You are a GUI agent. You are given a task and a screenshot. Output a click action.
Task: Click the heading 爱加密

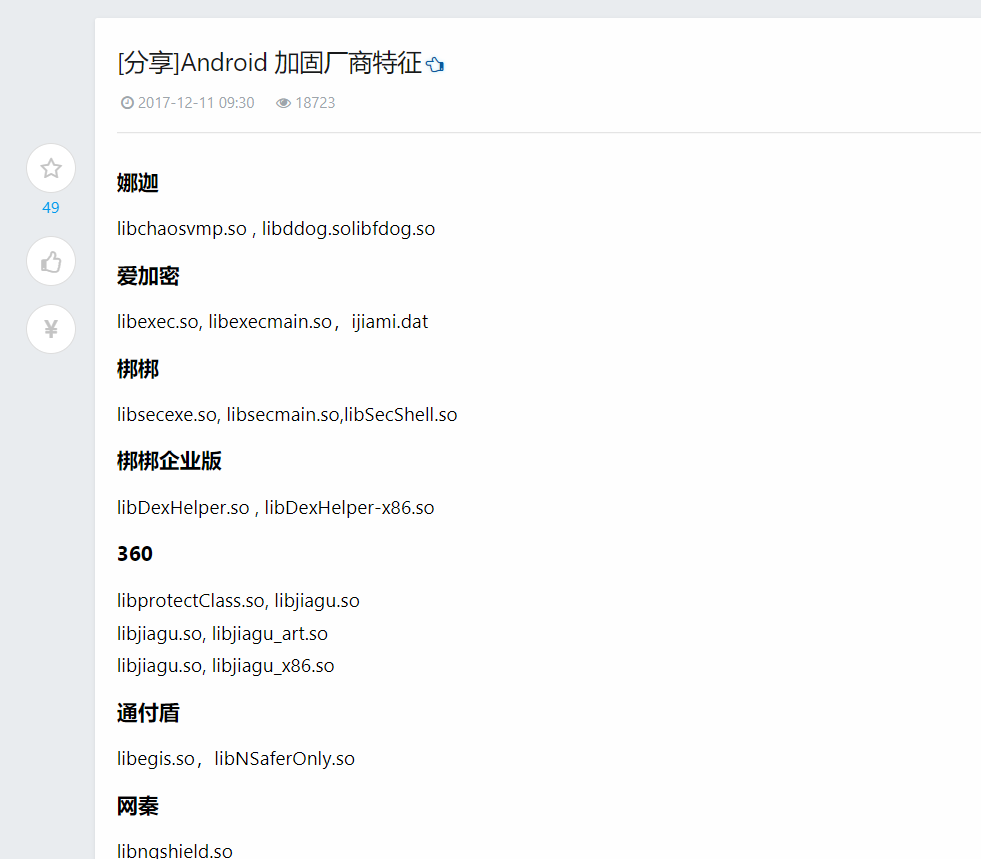point(148,276)
